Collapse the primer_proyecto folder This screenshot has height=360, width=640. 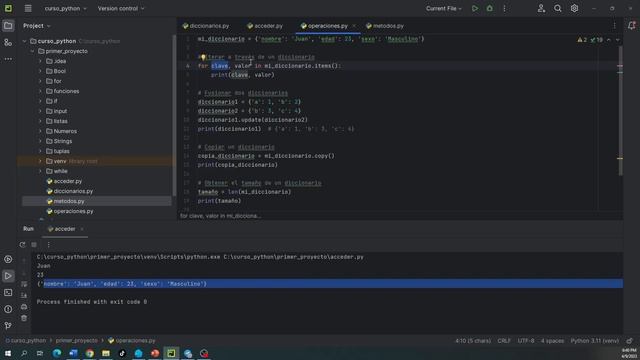click(33, 51)
